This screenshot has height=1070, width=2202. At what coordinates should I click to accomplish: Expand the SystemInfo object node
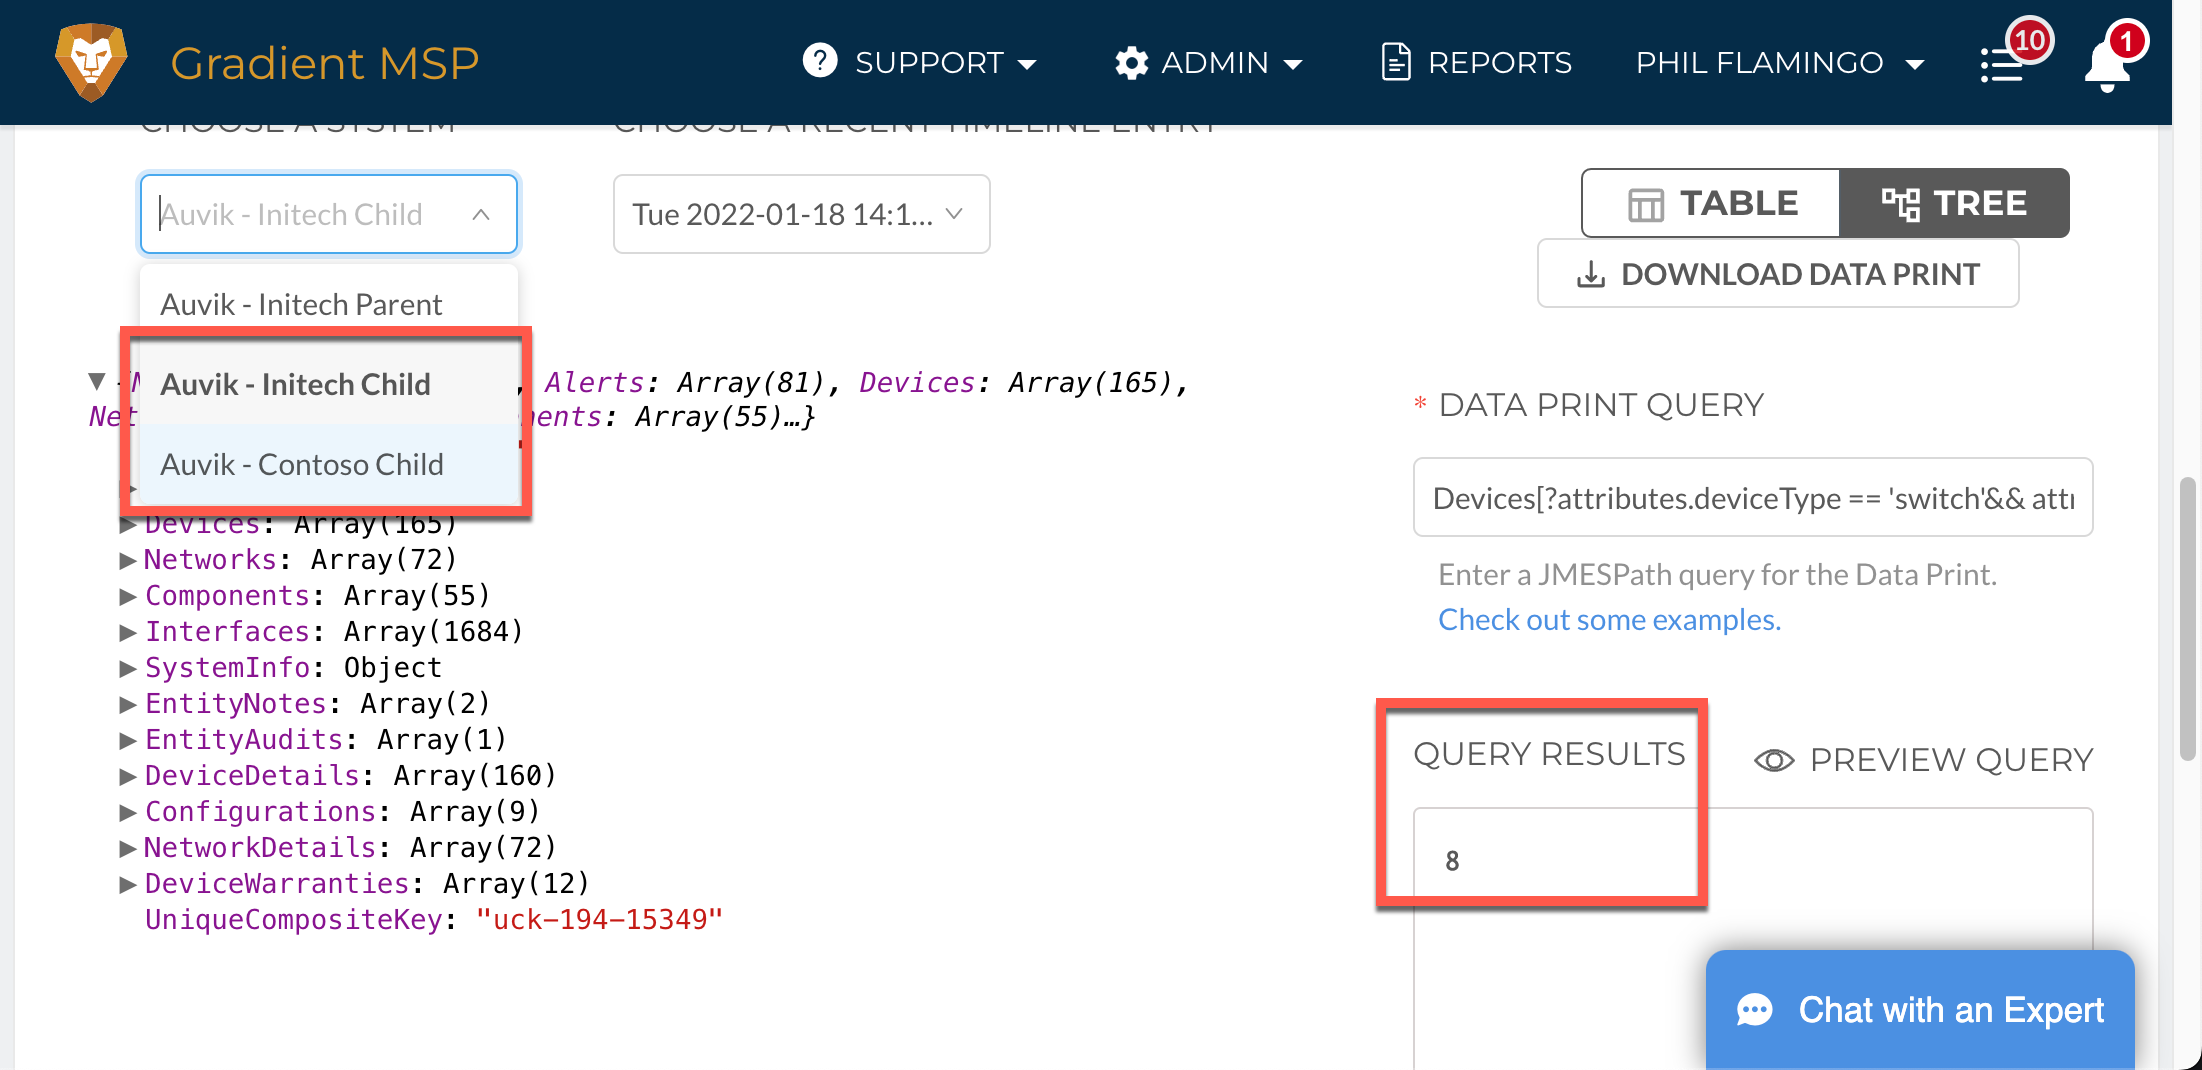[128, 668]
